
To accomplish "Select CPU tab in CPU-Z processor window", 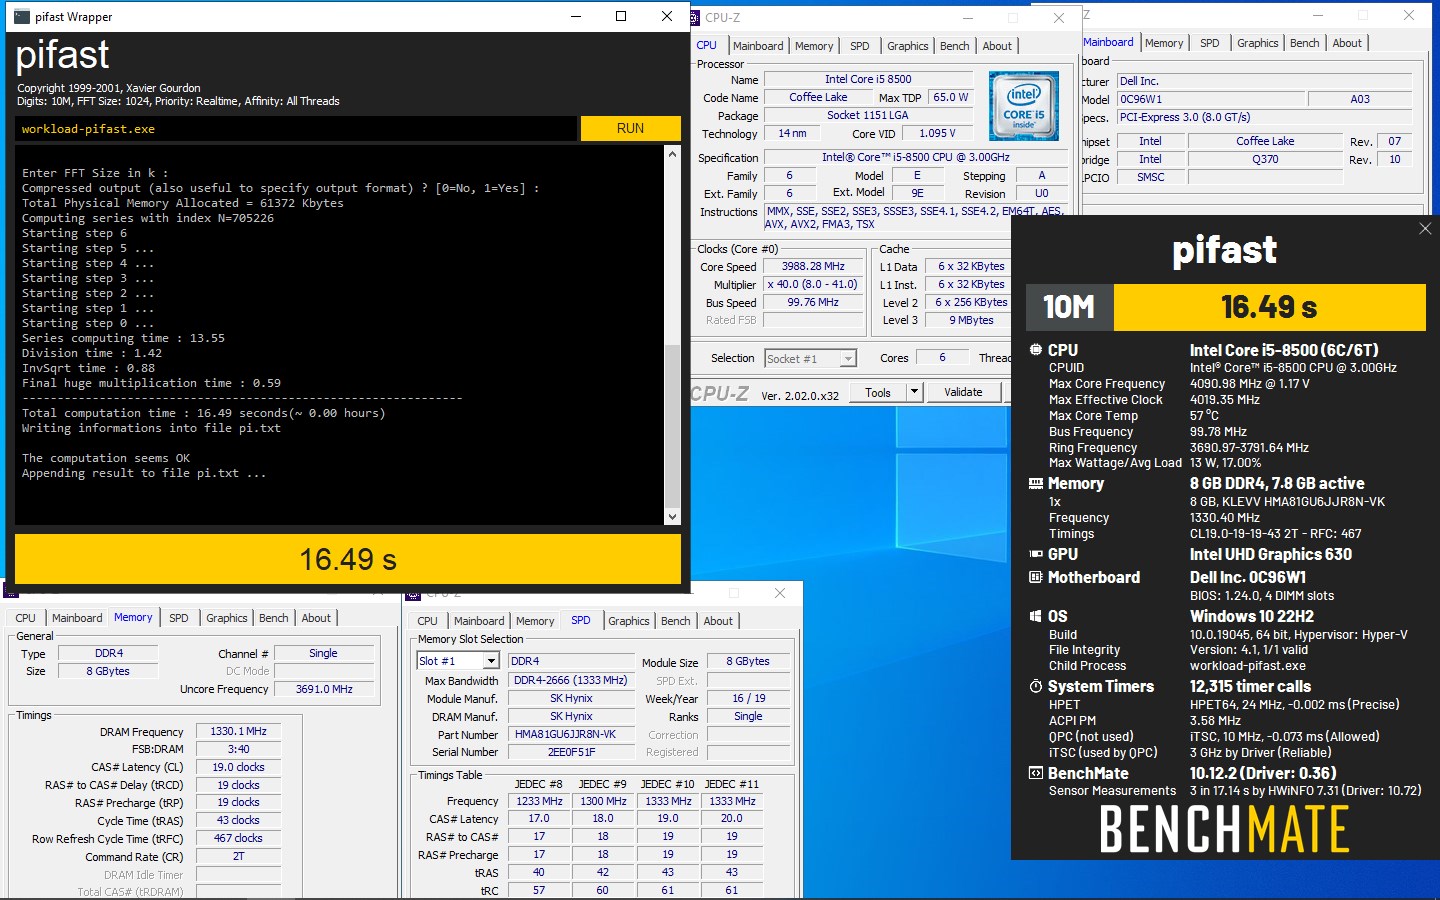I will tap(707, 45).
